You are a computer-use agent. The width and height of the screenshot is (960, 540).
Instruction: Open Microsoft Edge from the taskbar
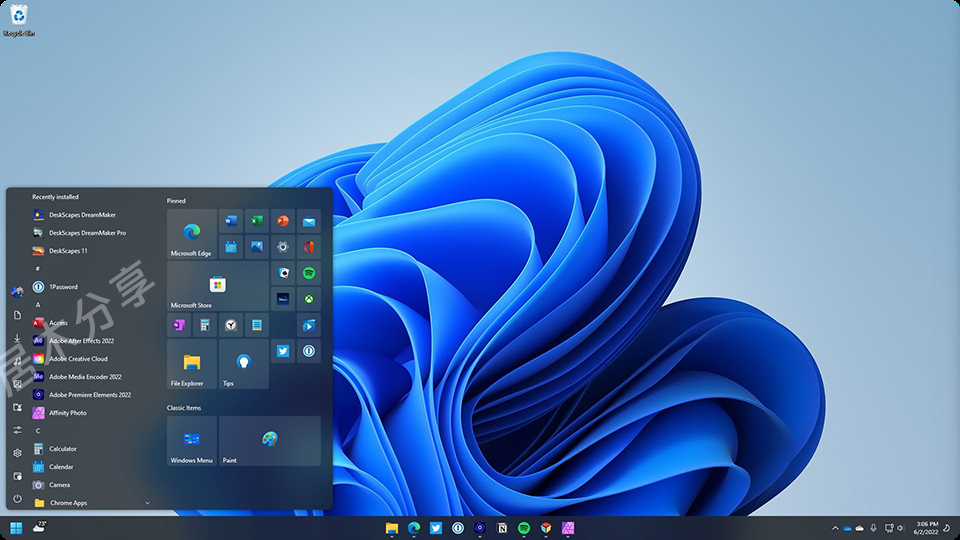pyautogui.click(x=414, y=528)
